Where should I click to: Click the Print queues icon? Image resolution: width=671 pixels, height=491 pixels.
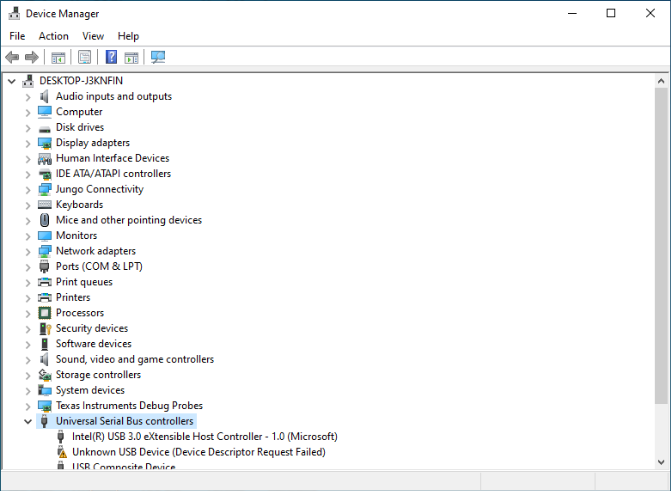[x=45, y=282]
